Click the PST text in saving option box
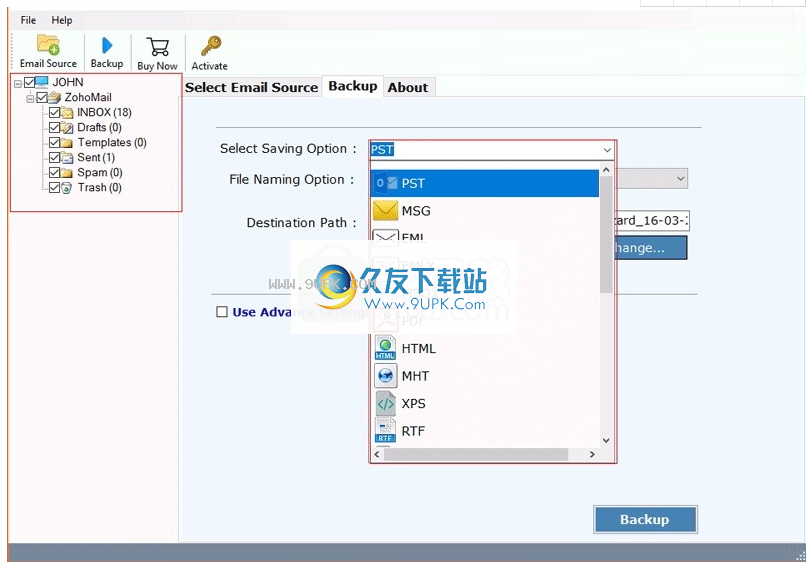This screenshot has height=574, width=809. pyautogui.click(x=382, y=150)
